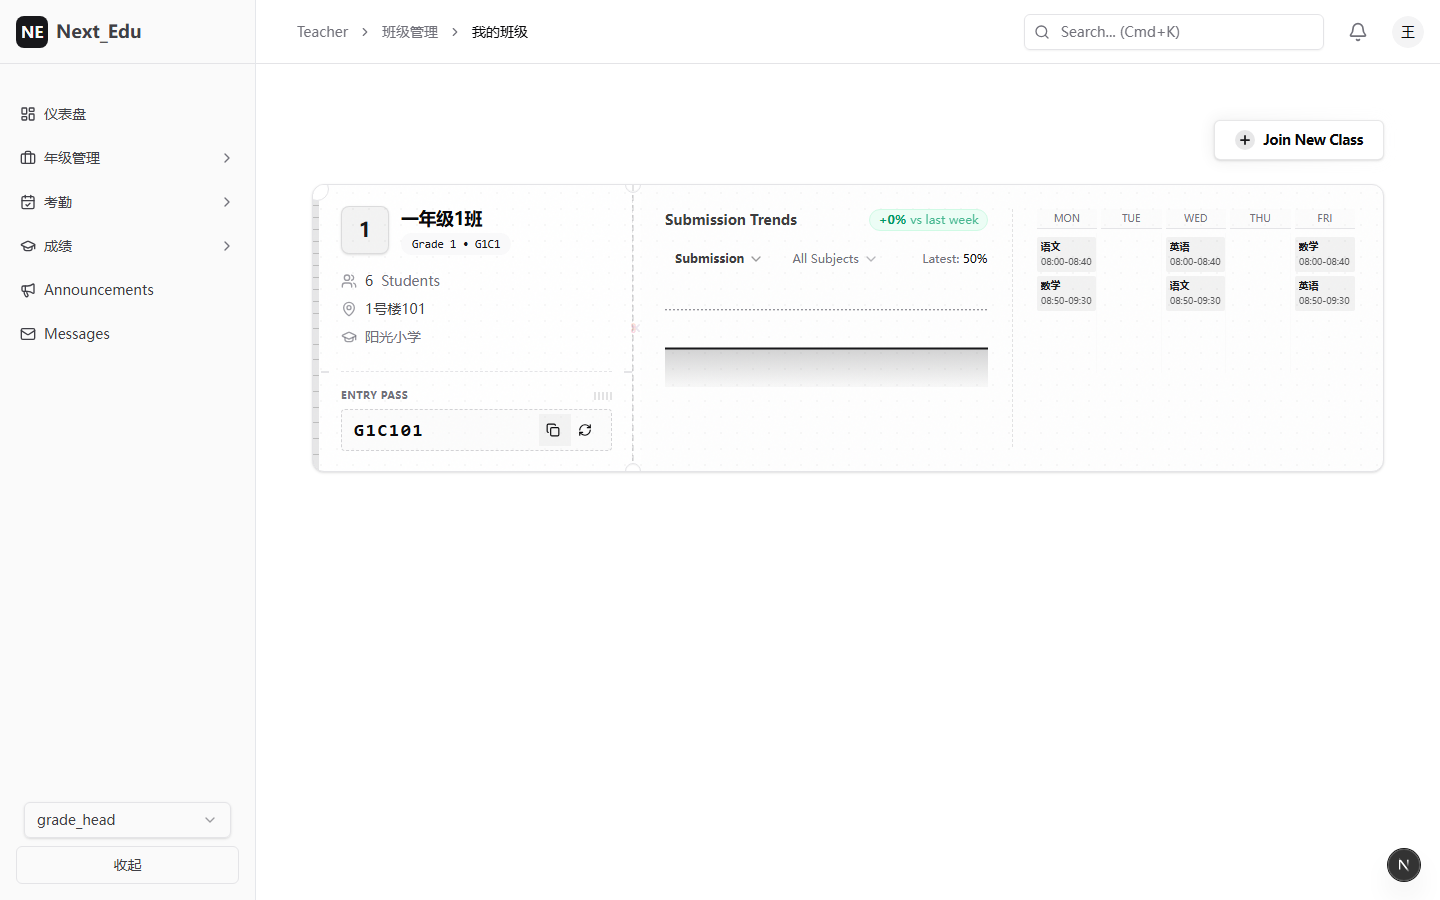The height and width of the screenshot is (900, 1440).
Task: Open the grade_head role dropdown
Action: 127,820
